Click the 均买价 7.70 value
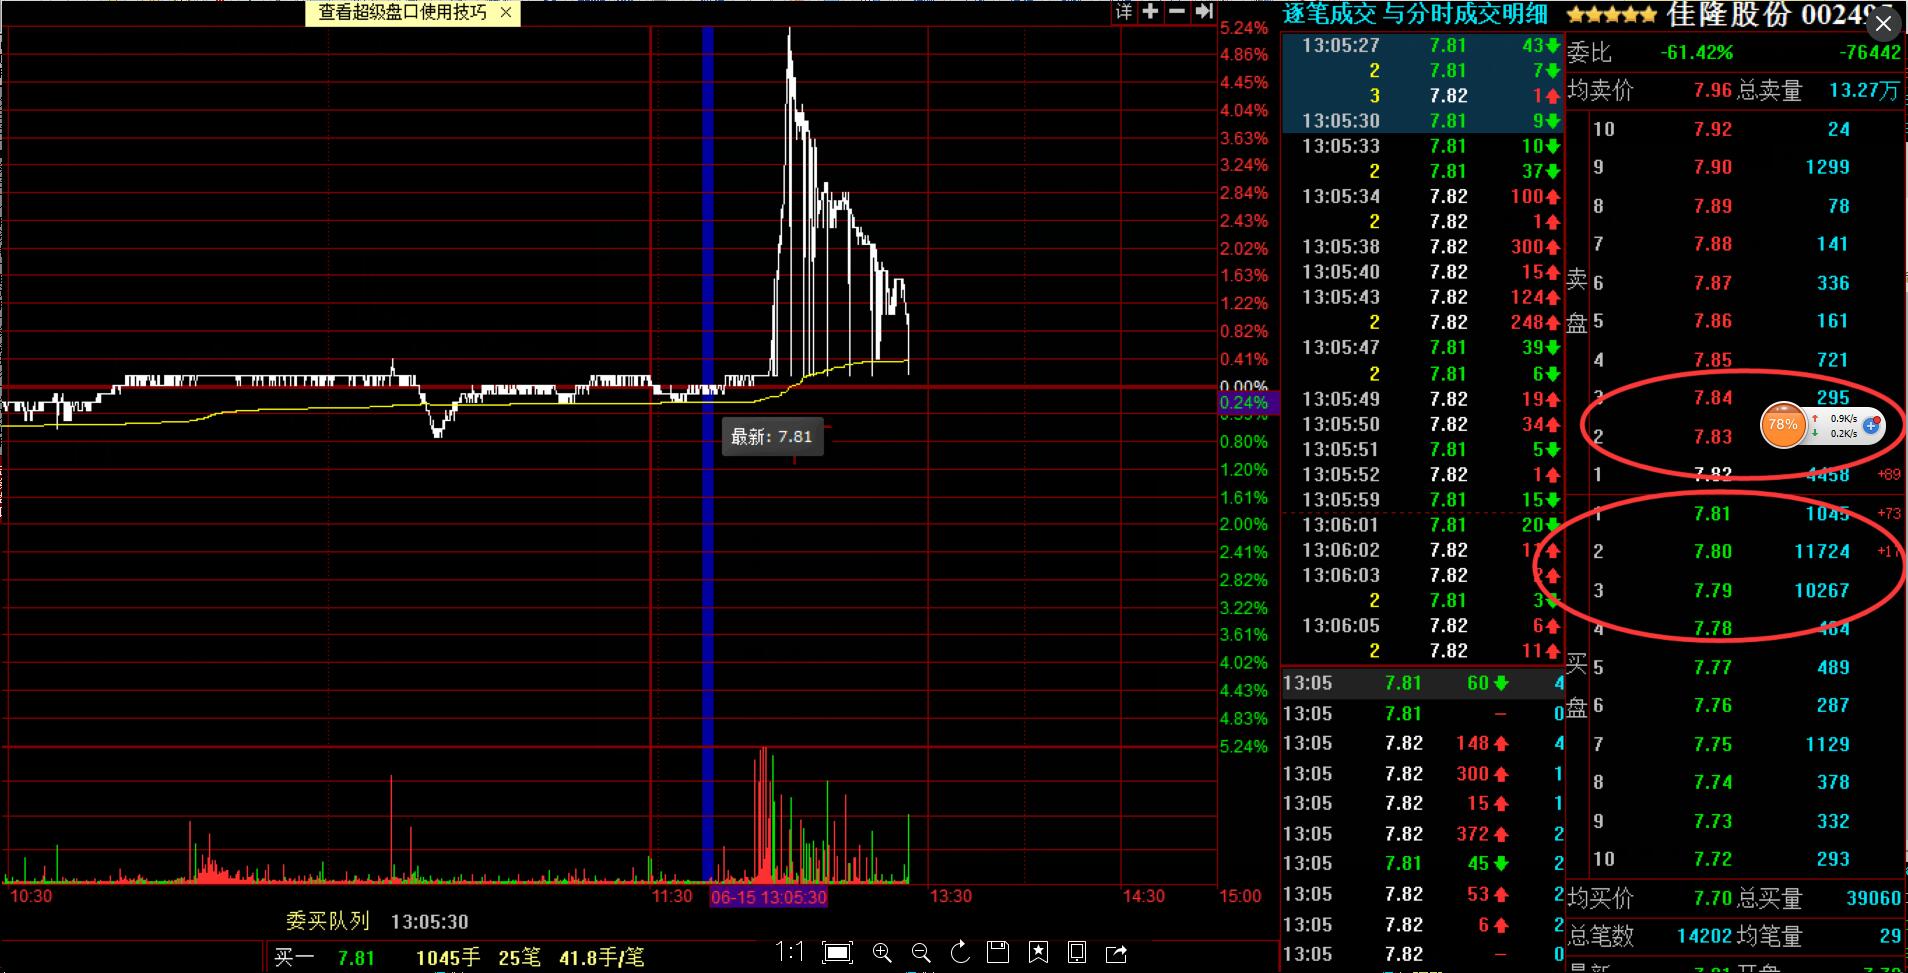The width and height of the screenshot is (1908, 973). pos(1712,898)
